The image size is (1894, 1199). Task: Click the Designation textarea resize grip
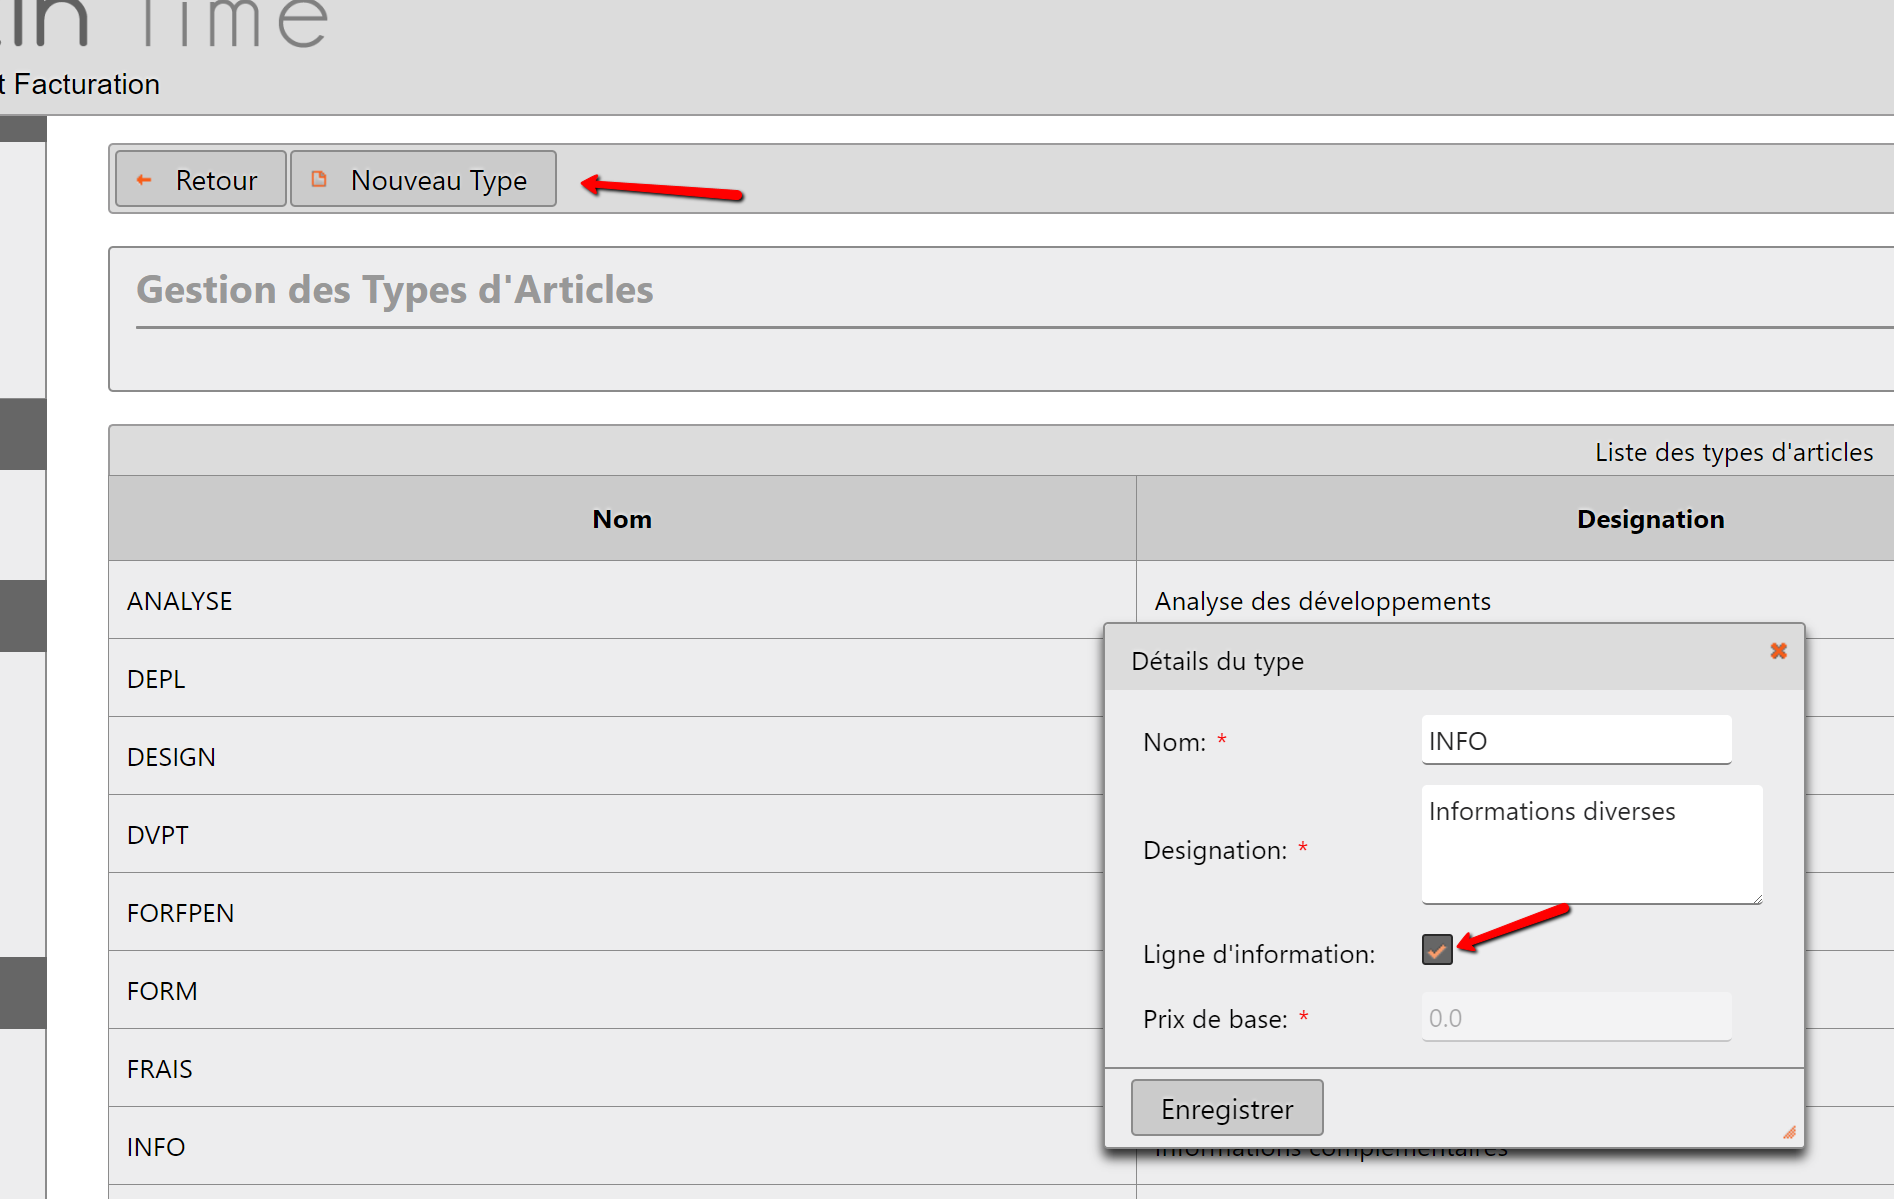pyautogui.click(x=1756, y=898)
